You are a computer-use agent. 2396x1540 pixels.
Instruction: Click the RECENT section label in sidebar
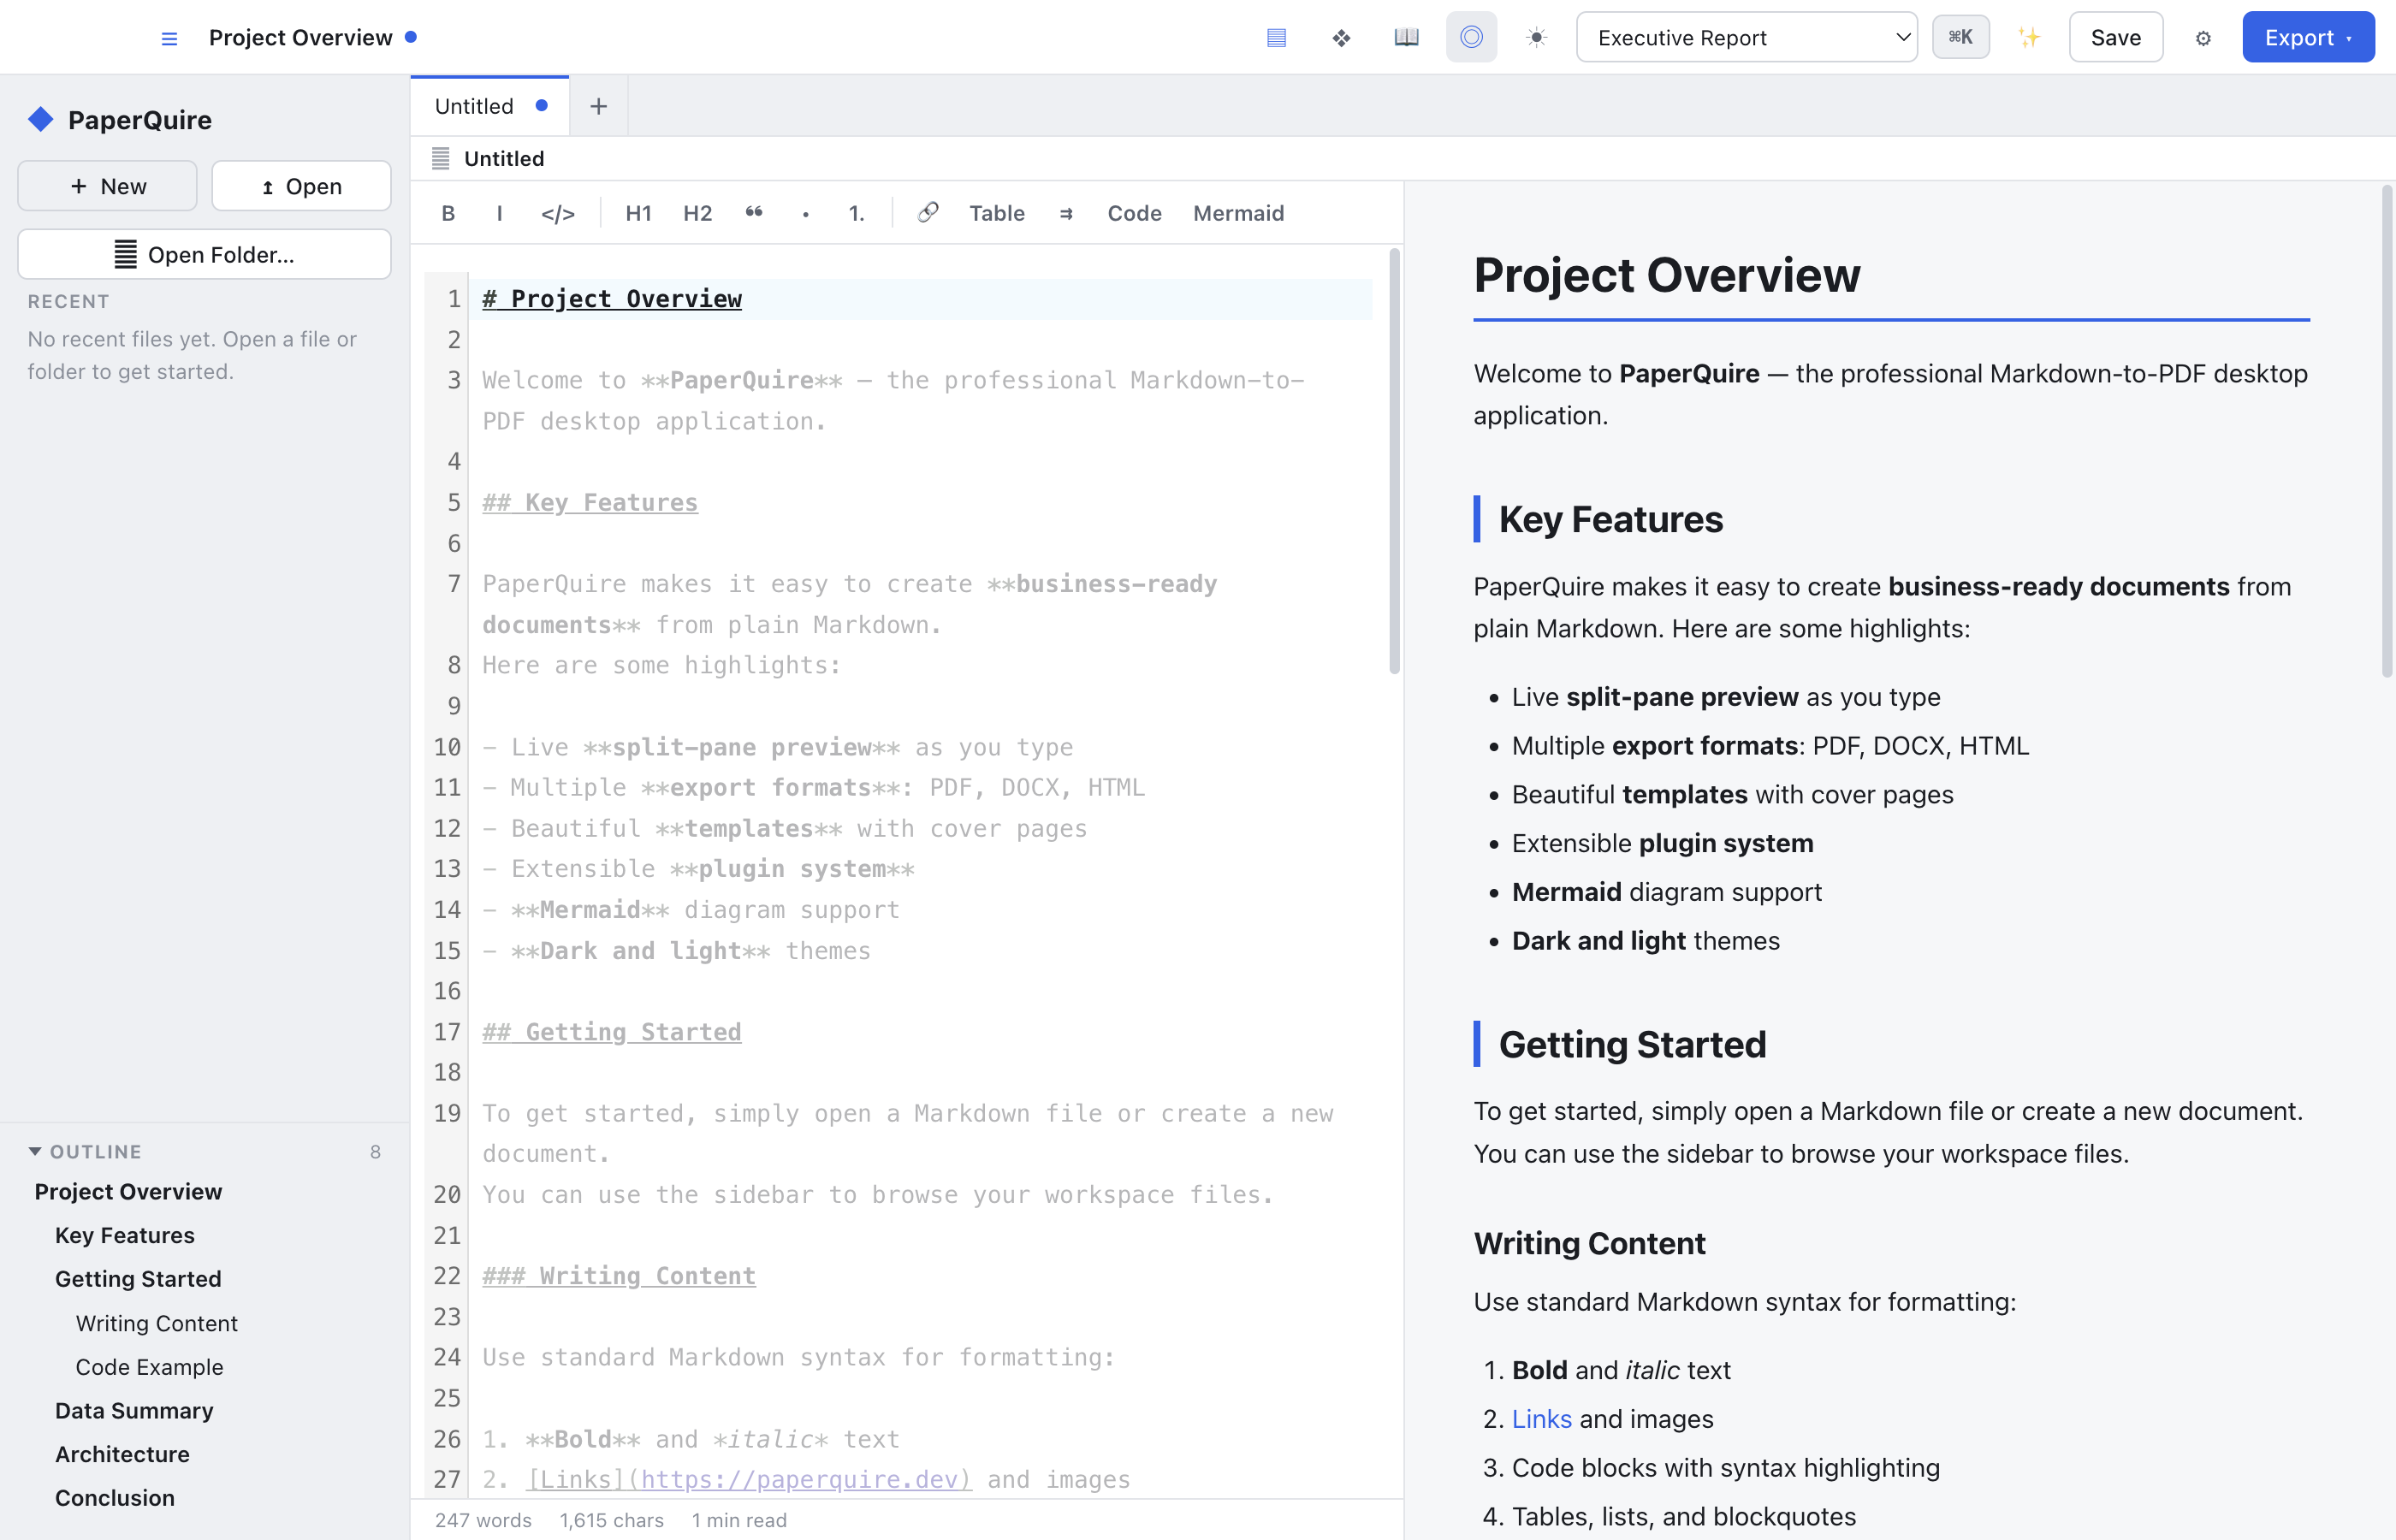[68, 301]
